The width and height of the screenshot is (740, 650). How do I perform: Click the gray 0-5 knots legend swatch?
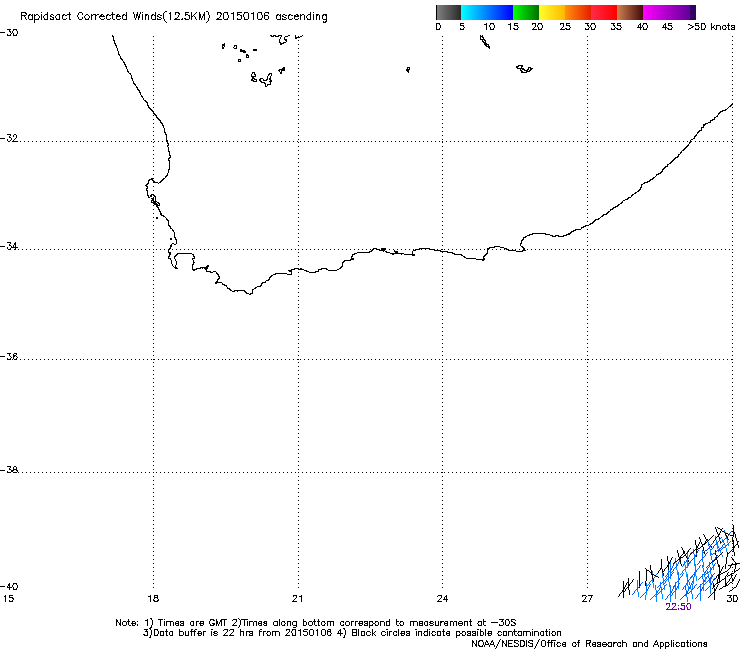tap(448, 12)
